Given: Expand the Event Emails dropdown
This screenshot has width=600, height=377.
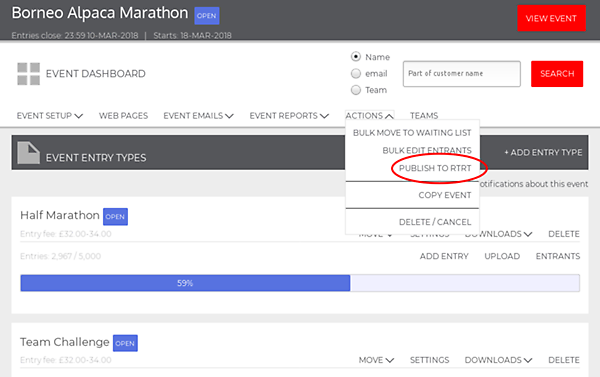Looking at the screenshot, I should pos(198,116).
